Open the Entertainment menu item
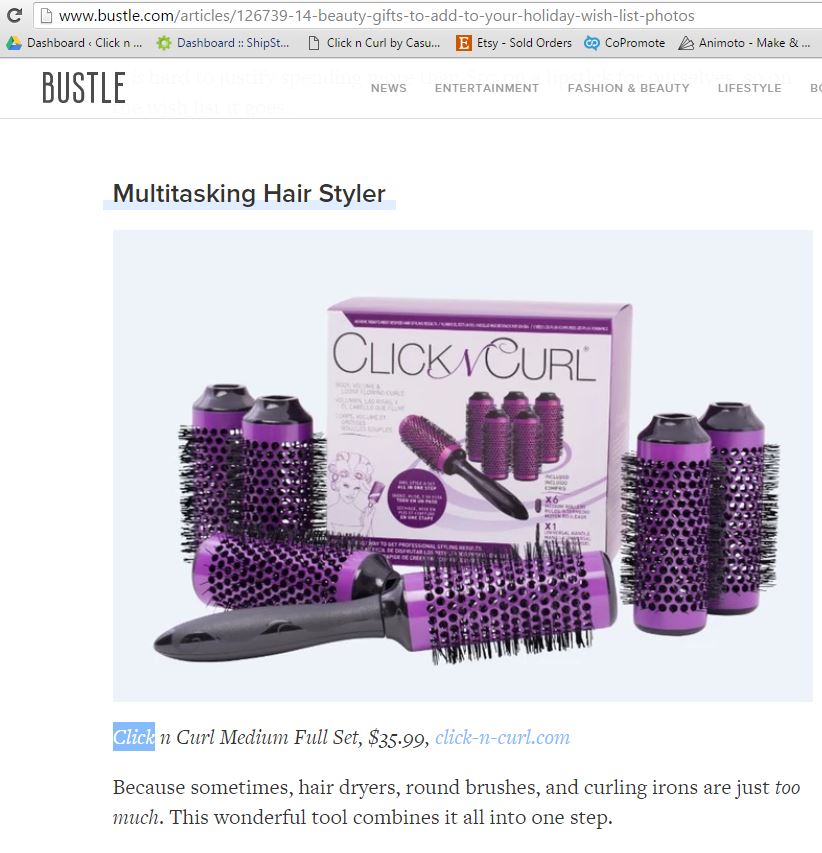822x853 pixels. point(486,88)
